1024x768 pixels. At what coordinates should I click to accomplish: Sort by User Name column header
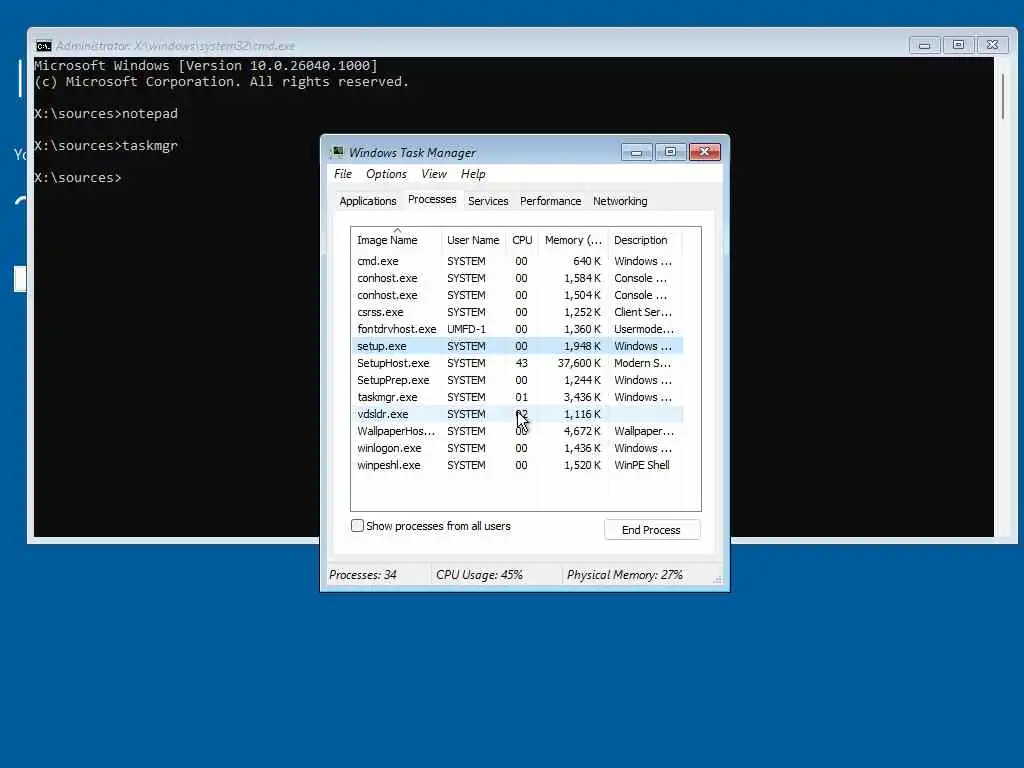[473, 240]
